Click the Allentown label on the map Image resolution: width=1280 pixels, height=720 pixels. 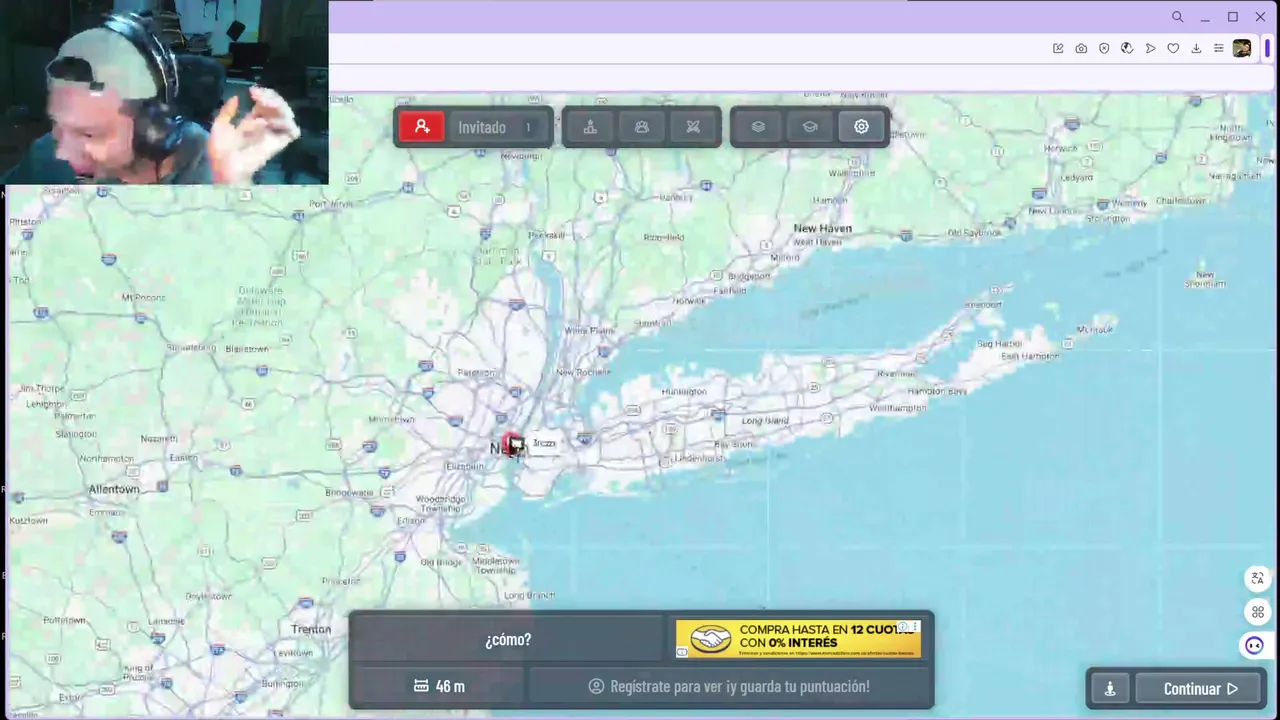tap(114, 489)
